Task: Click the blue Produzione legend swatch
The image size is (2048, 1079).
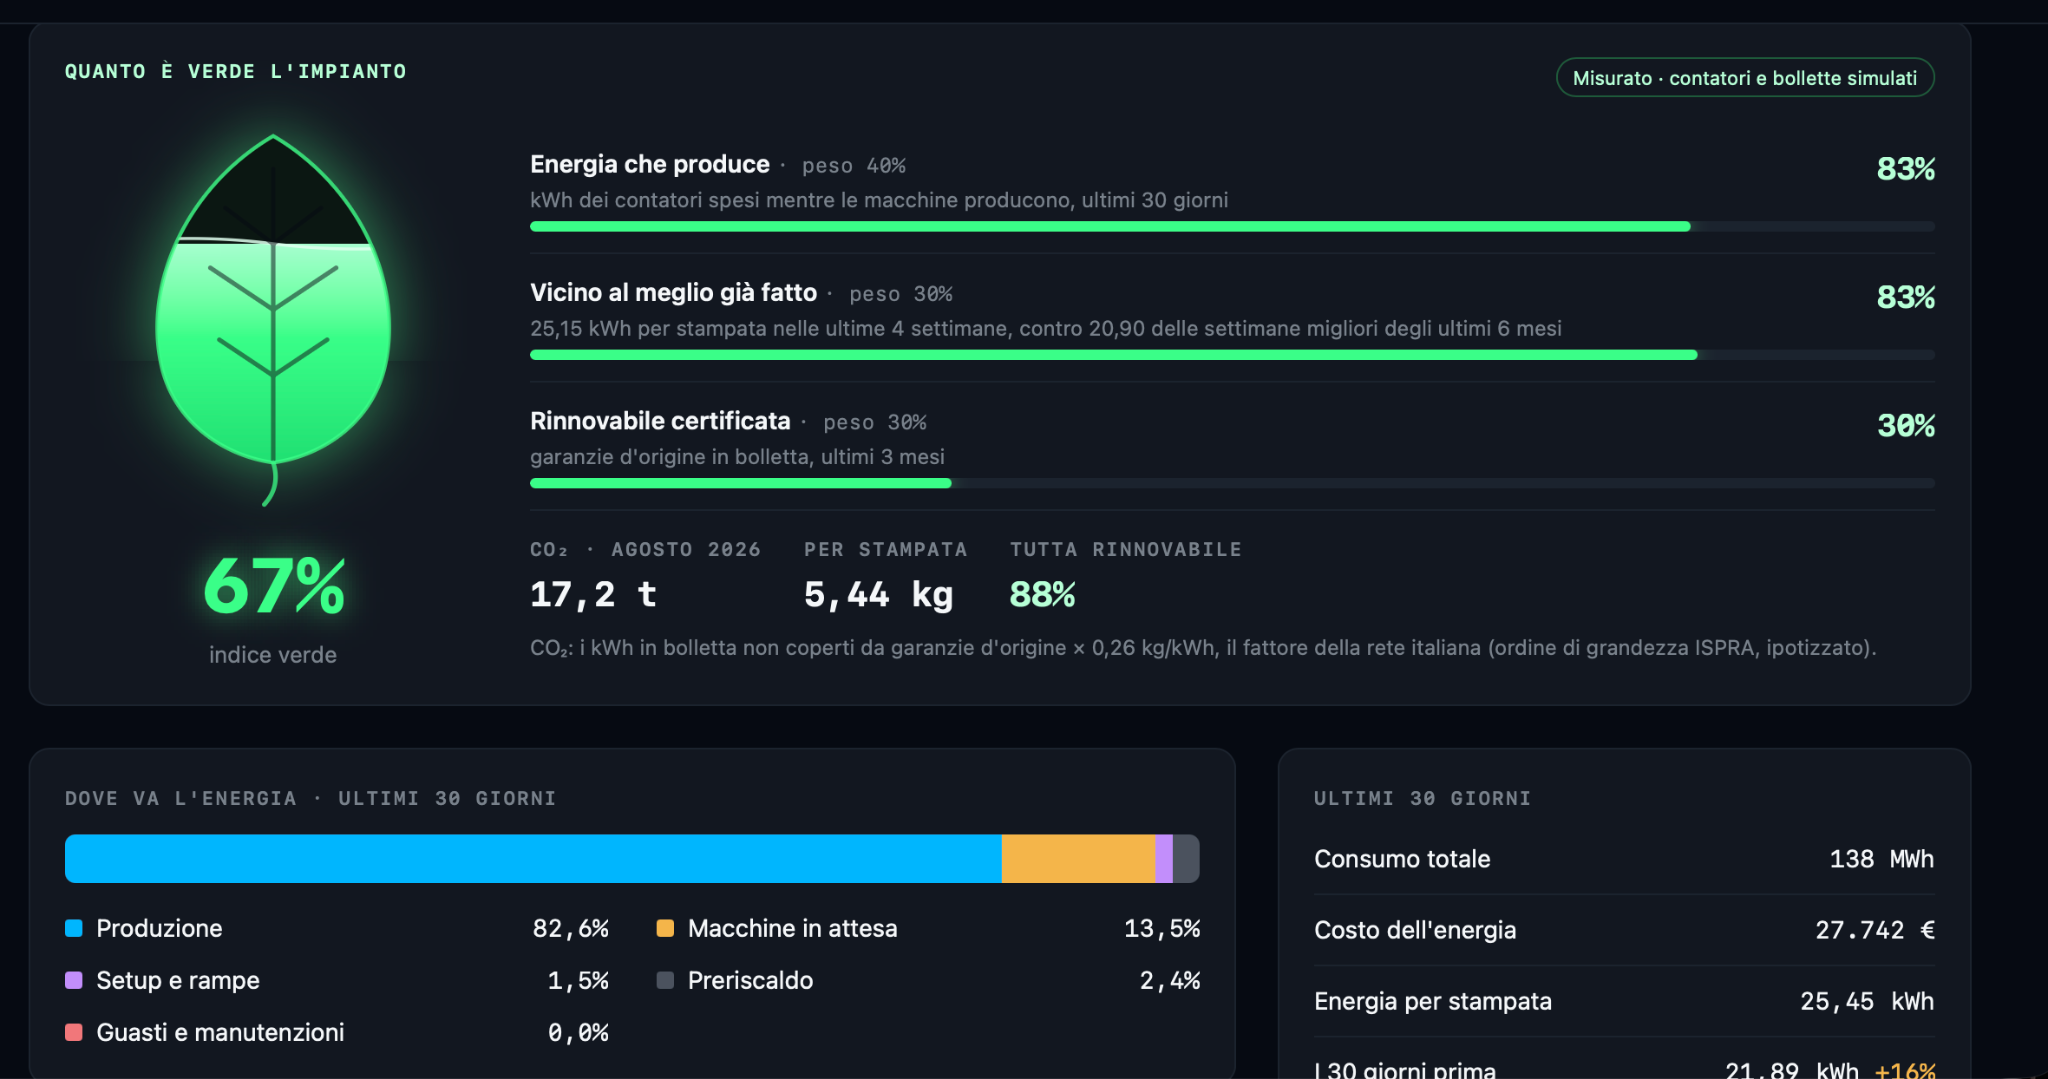Action: [74, 928]
